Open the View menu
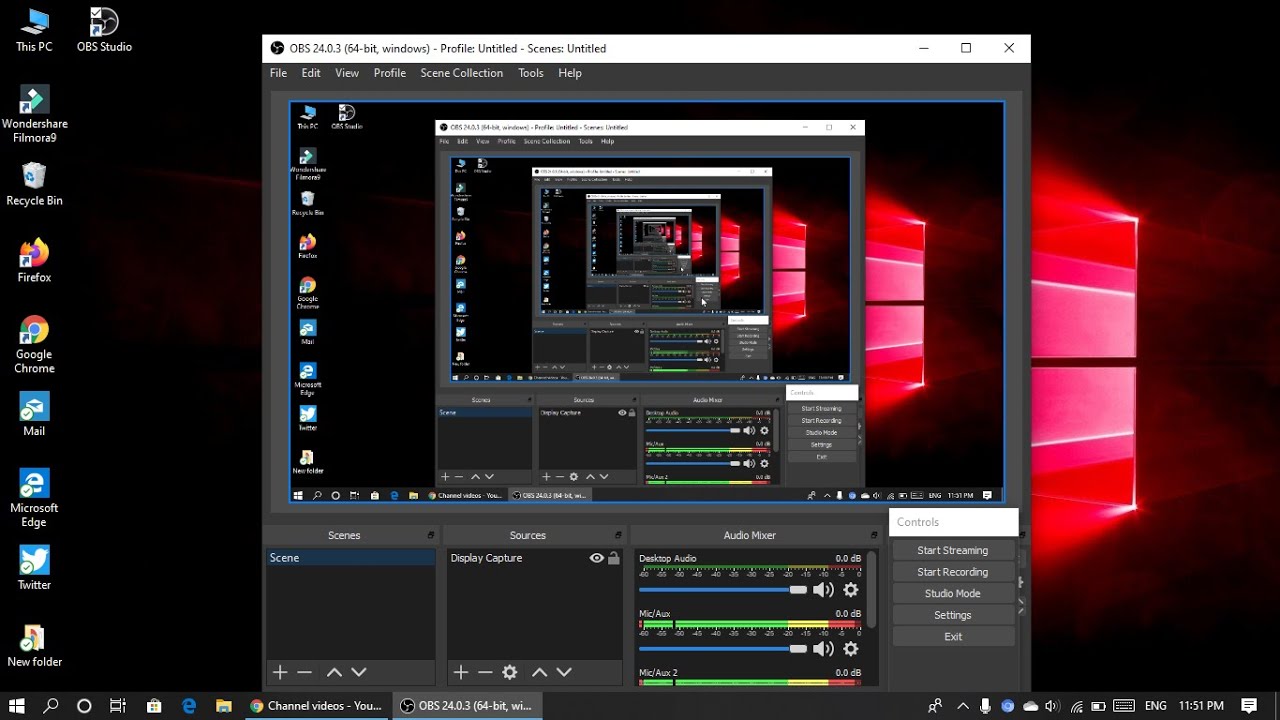The width and height of the screenshot is (1280, 720). [x=347, y=73]
